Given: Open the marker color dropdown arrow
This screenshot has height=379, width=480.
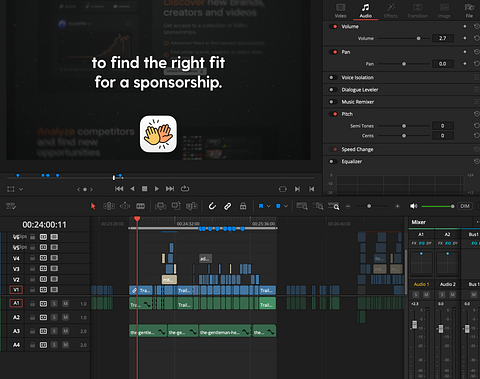Looking at the screenshot, I should [x=286, y=206].
